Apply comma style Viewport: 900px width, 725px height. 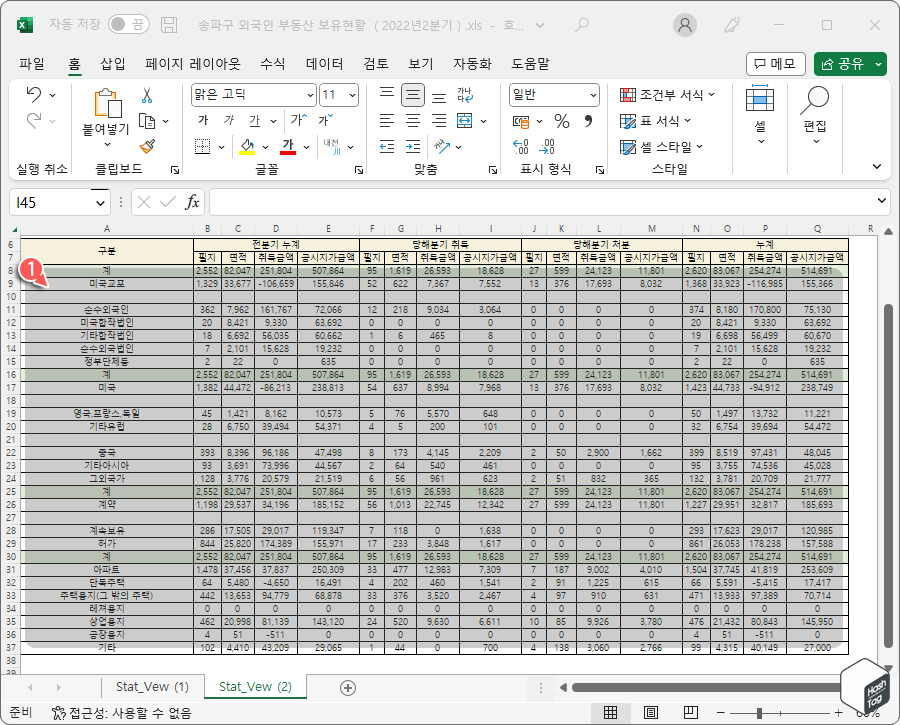pos(588,121)
